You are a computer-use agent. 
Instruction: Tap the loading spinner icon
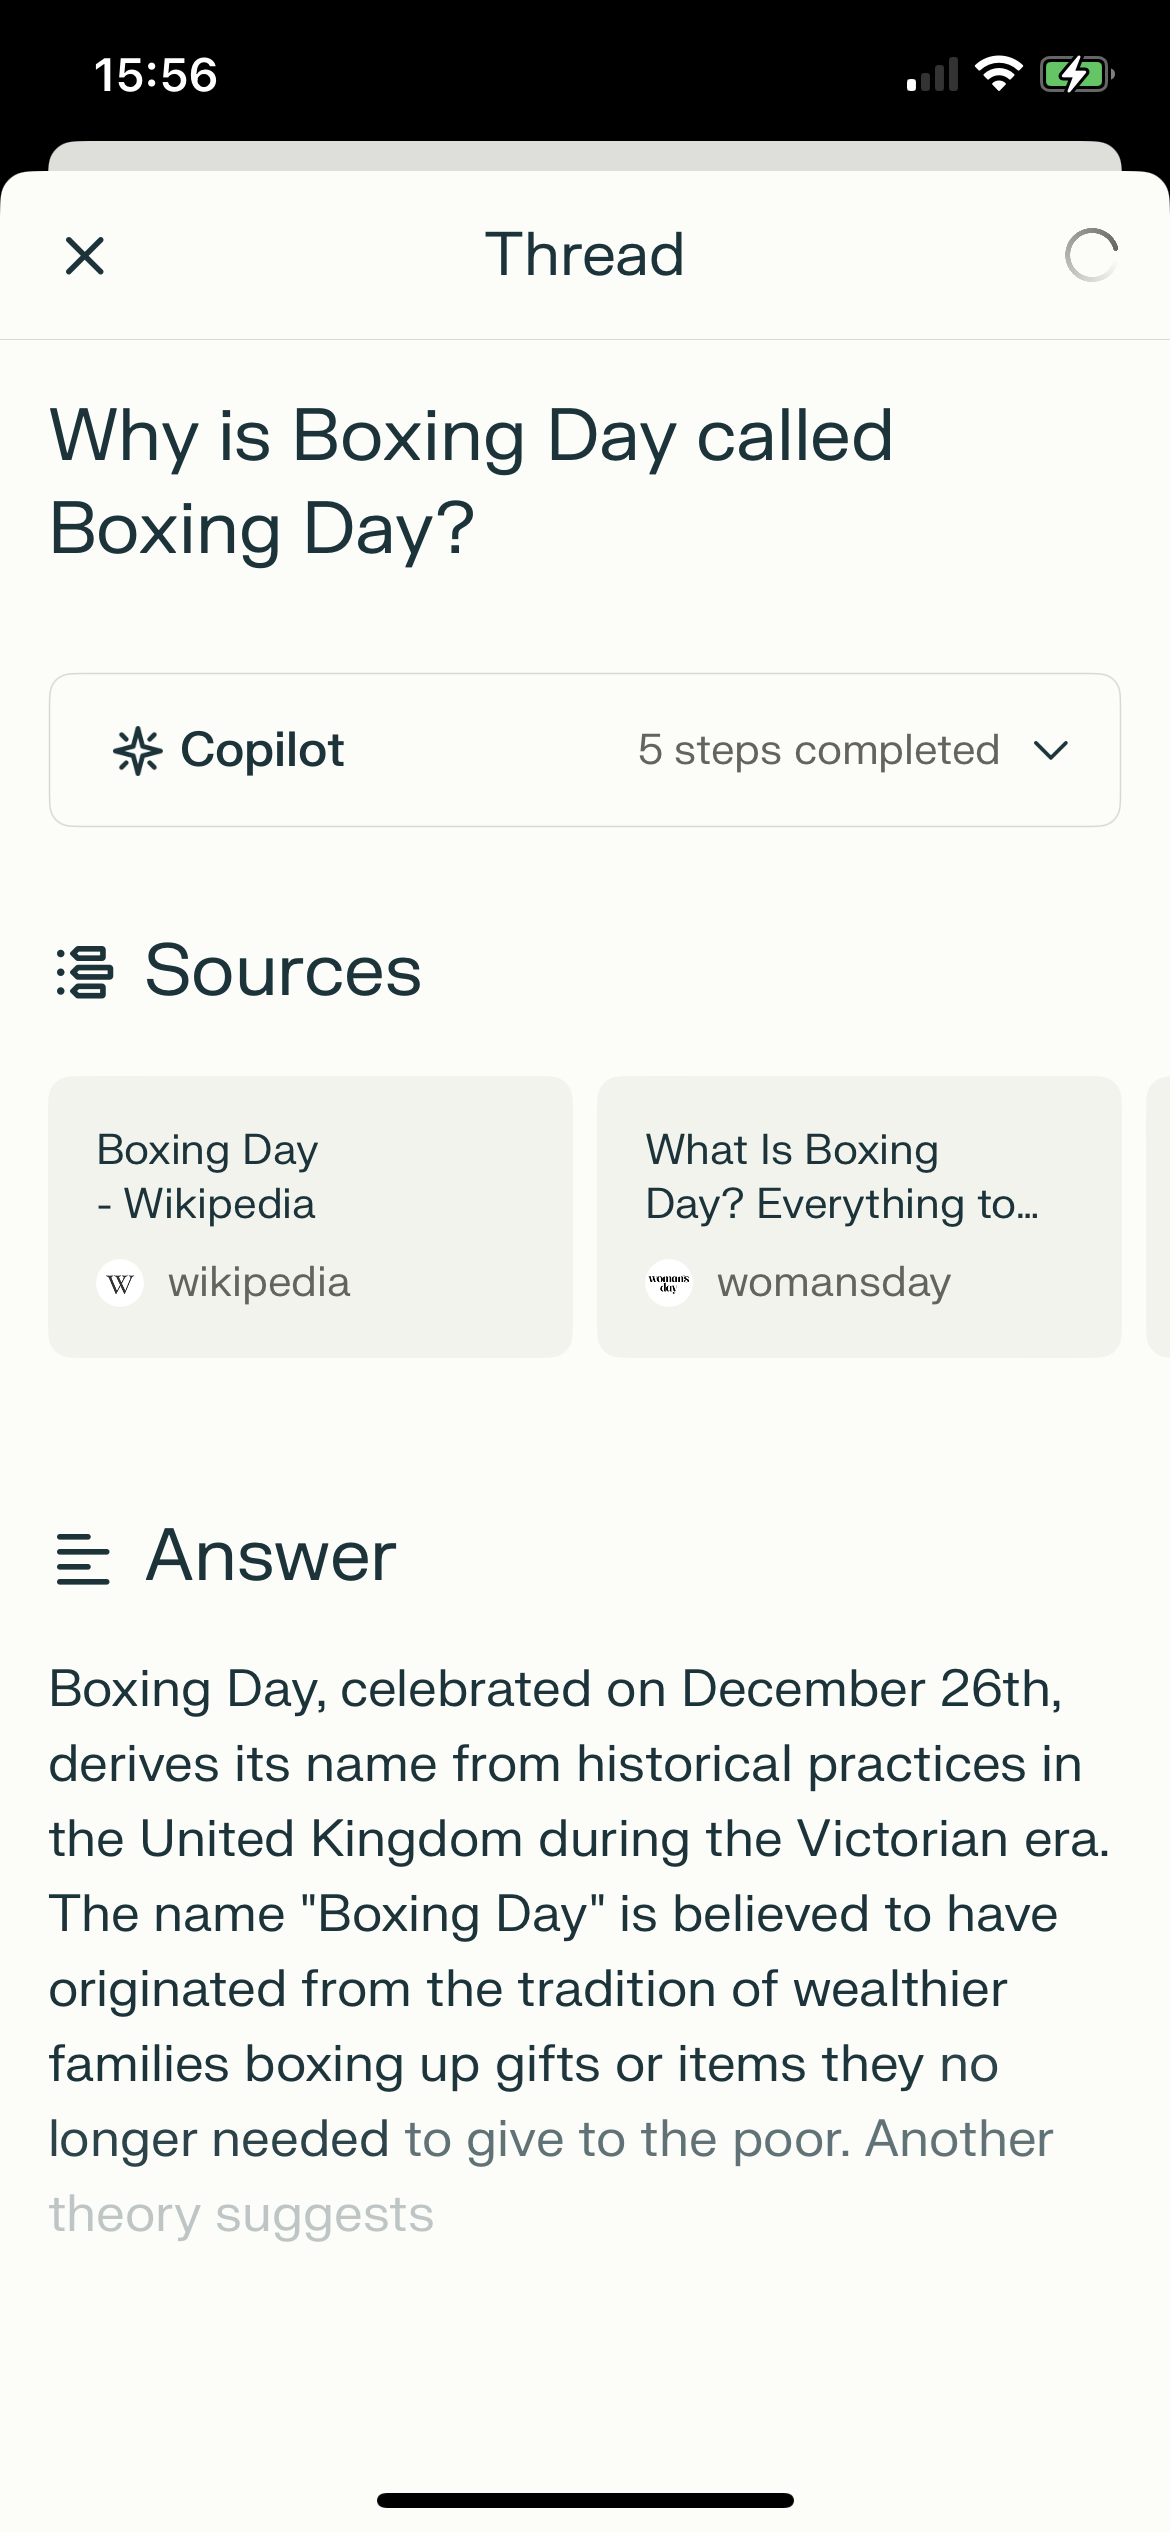(x=1091, y=256)
